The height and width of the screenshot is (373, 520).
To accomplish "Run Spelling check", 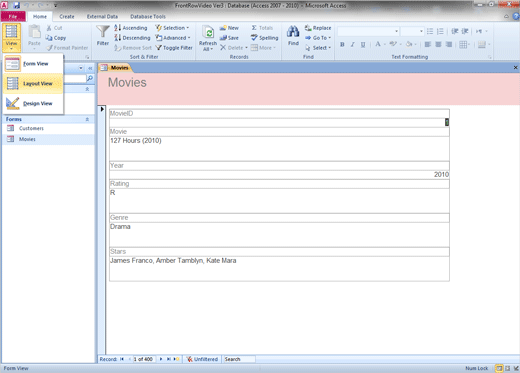I will click(265, 38).
